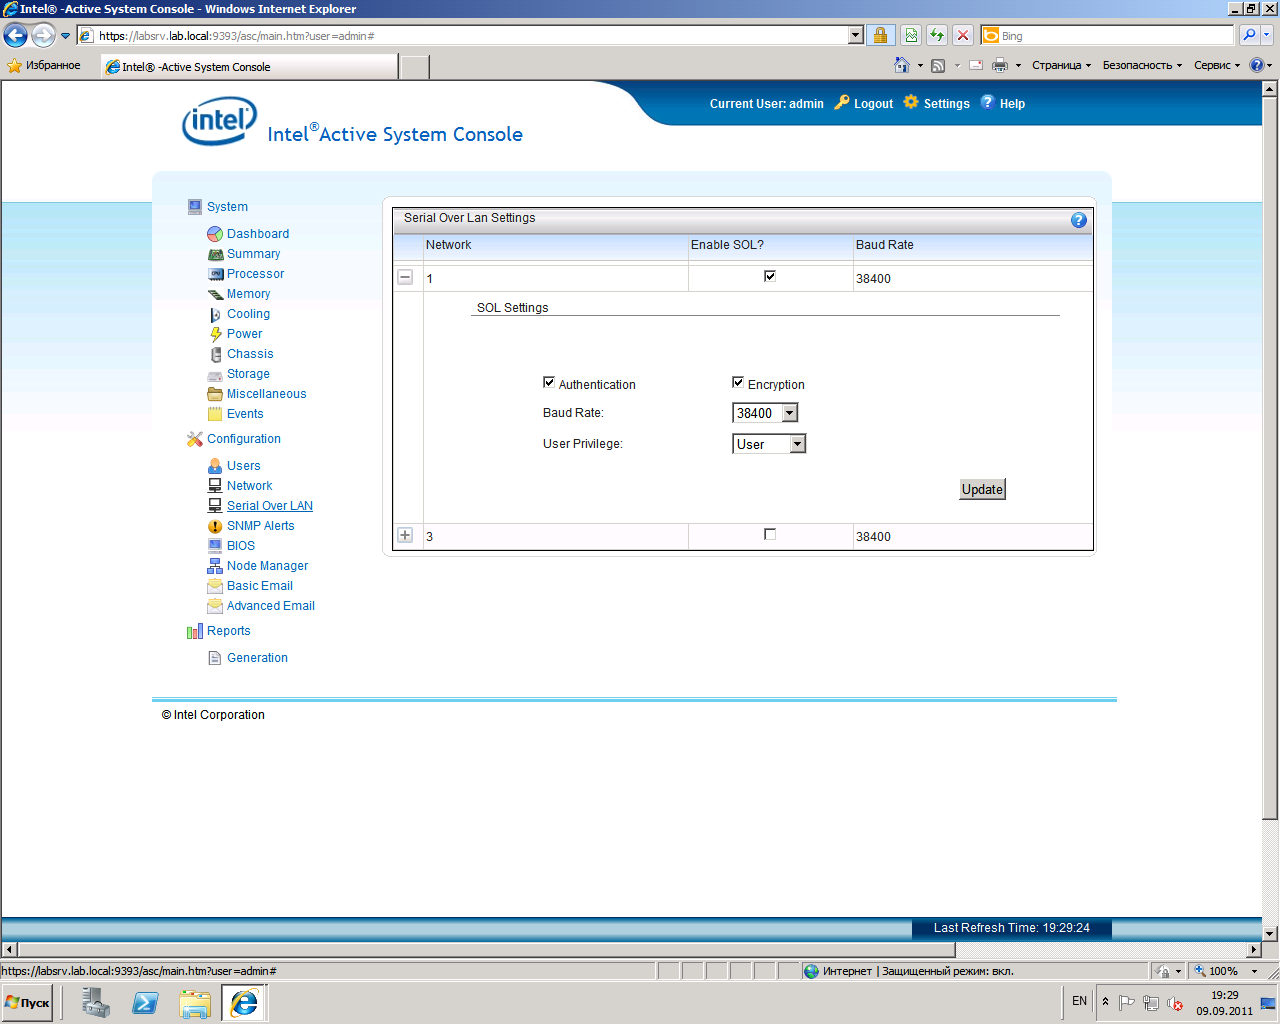Open the Baud Rate dropdown
1280x1024 pixels.
click(789, 413)
